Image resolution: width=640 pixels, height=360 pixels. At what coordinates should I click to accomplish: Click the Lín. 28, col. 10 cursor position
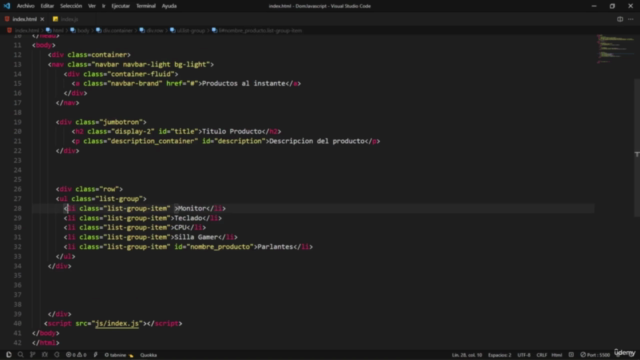pyautogui.click(x=467, y=355)
